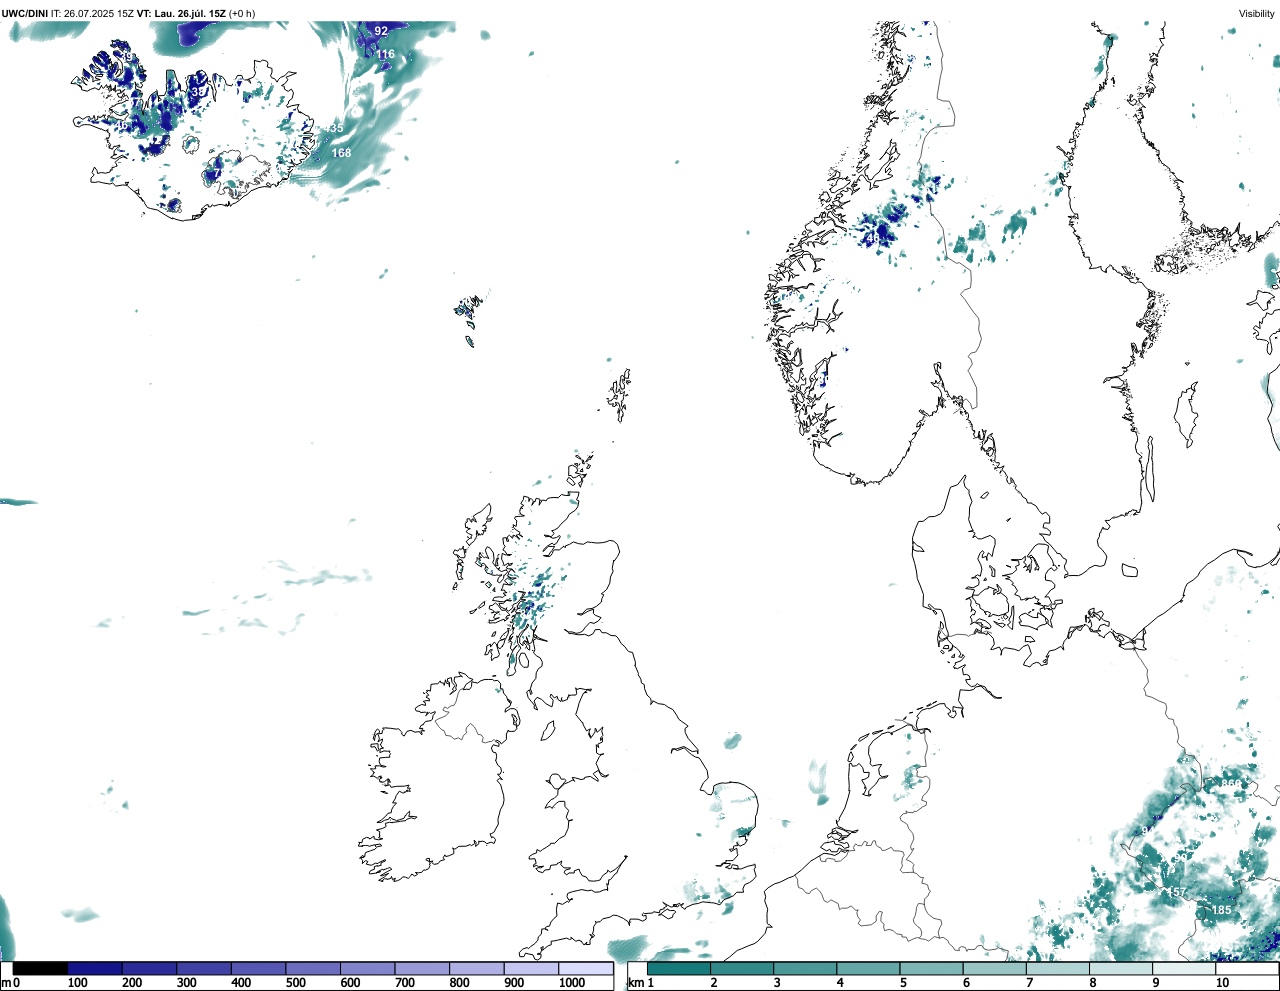Click the '8' label on the km scale
1280x991 pixels.
pos(1092,984)
